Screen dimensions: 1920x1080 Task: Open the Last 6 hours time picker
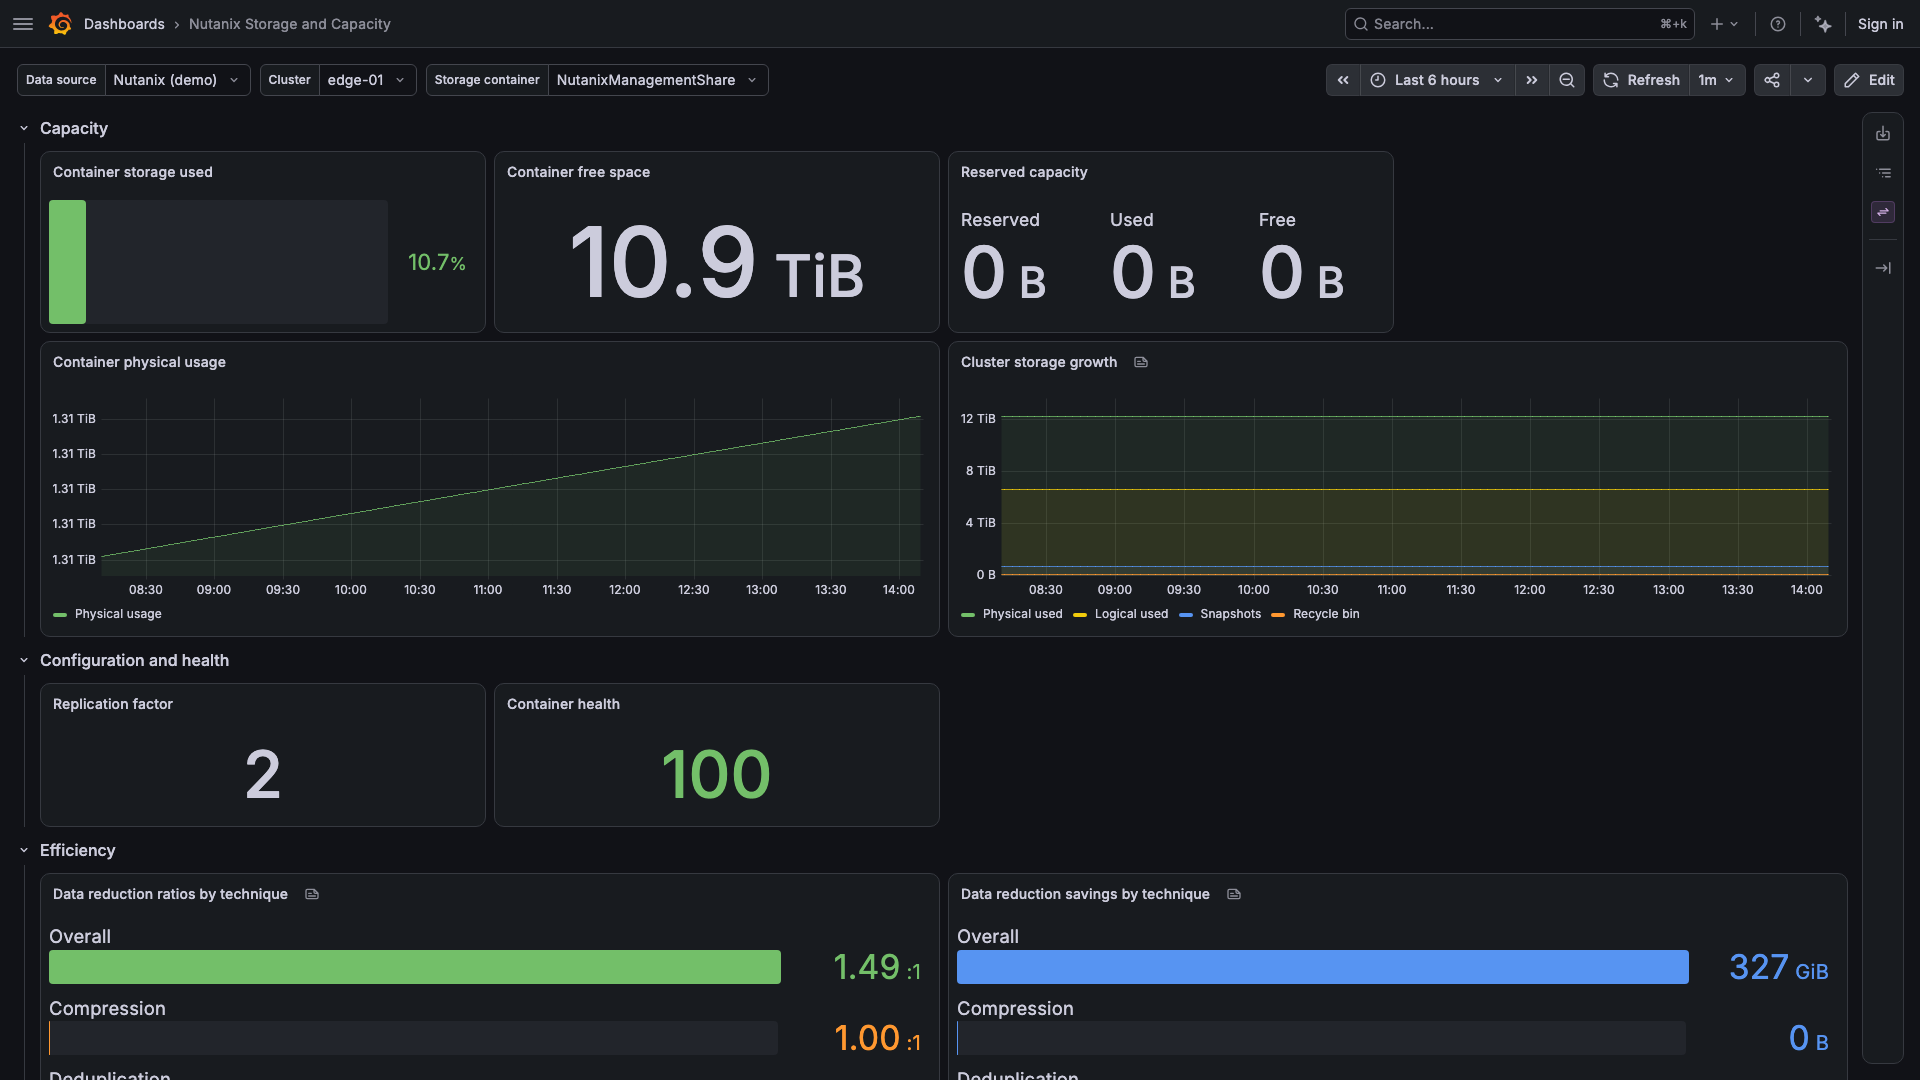point(1438,80)
